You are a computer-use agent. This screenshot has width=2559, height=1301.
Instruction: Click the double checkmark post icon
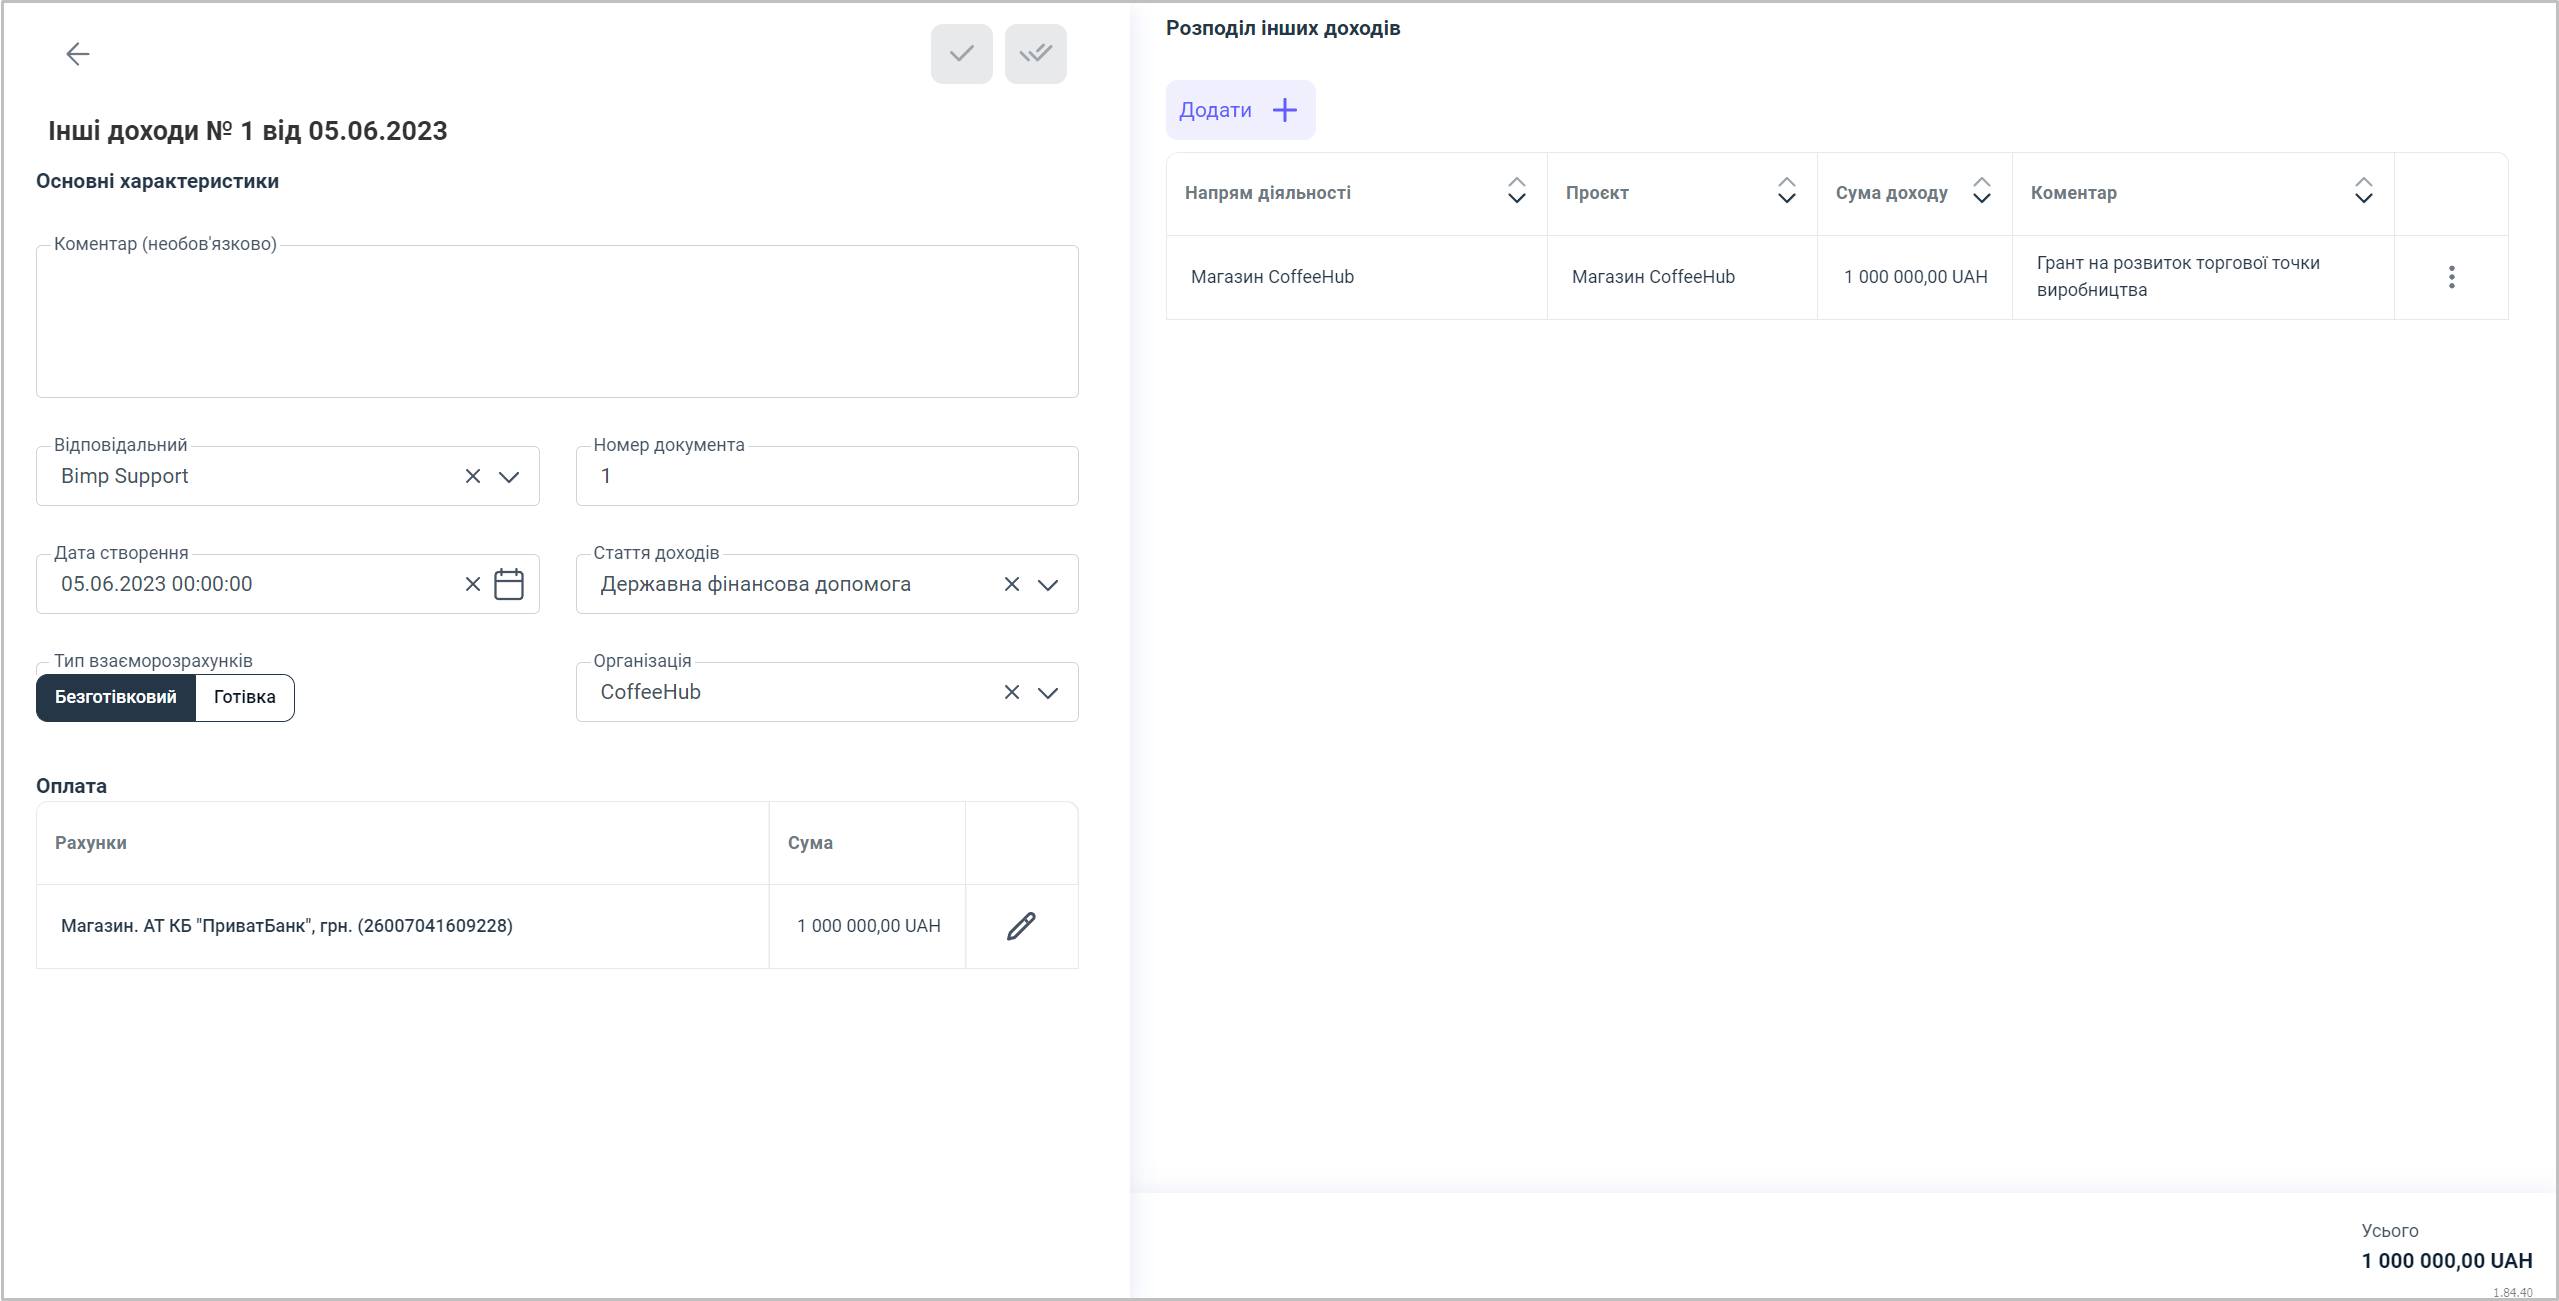pos(1035,54)
